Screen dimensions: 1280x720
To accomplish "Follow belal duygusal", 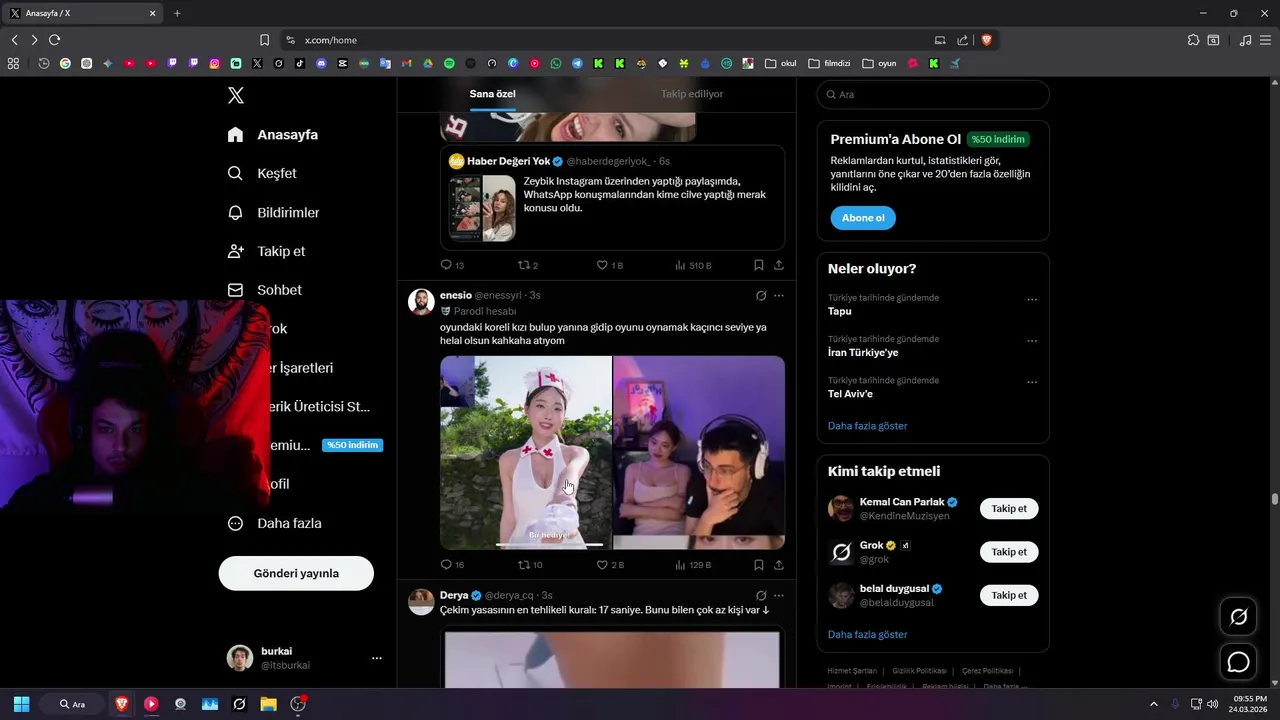I will pyautogui.click(x=1009, y=595).
